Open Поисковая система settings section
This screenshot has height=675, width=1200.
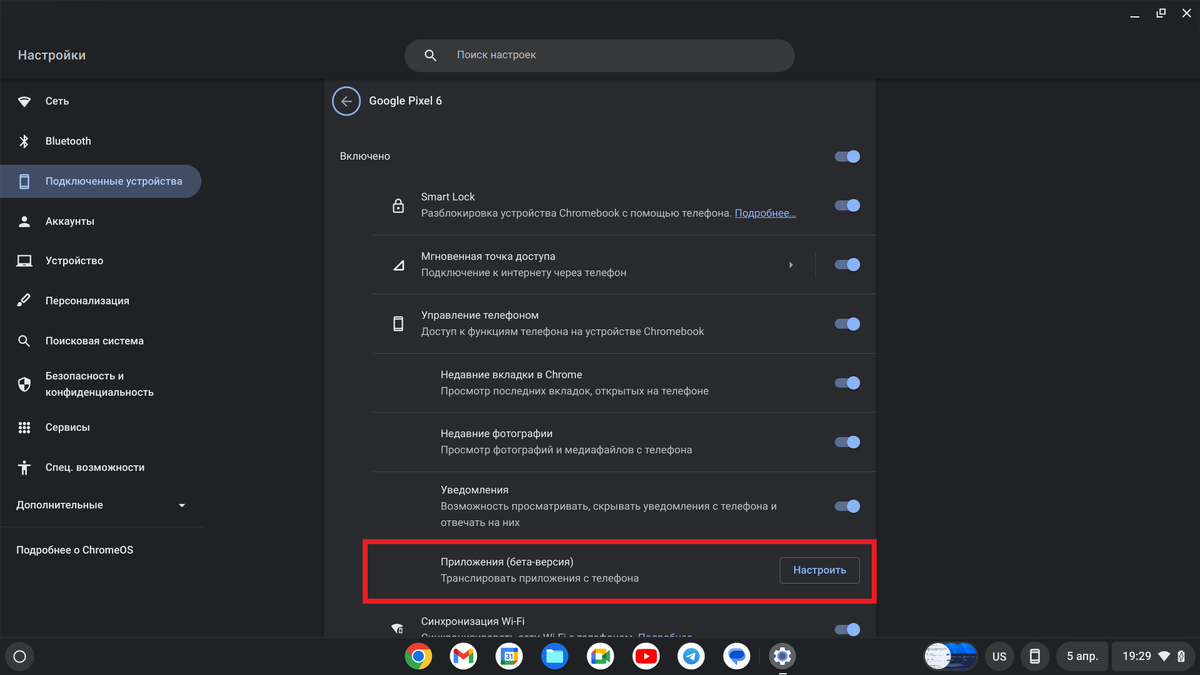pos(100,341)
